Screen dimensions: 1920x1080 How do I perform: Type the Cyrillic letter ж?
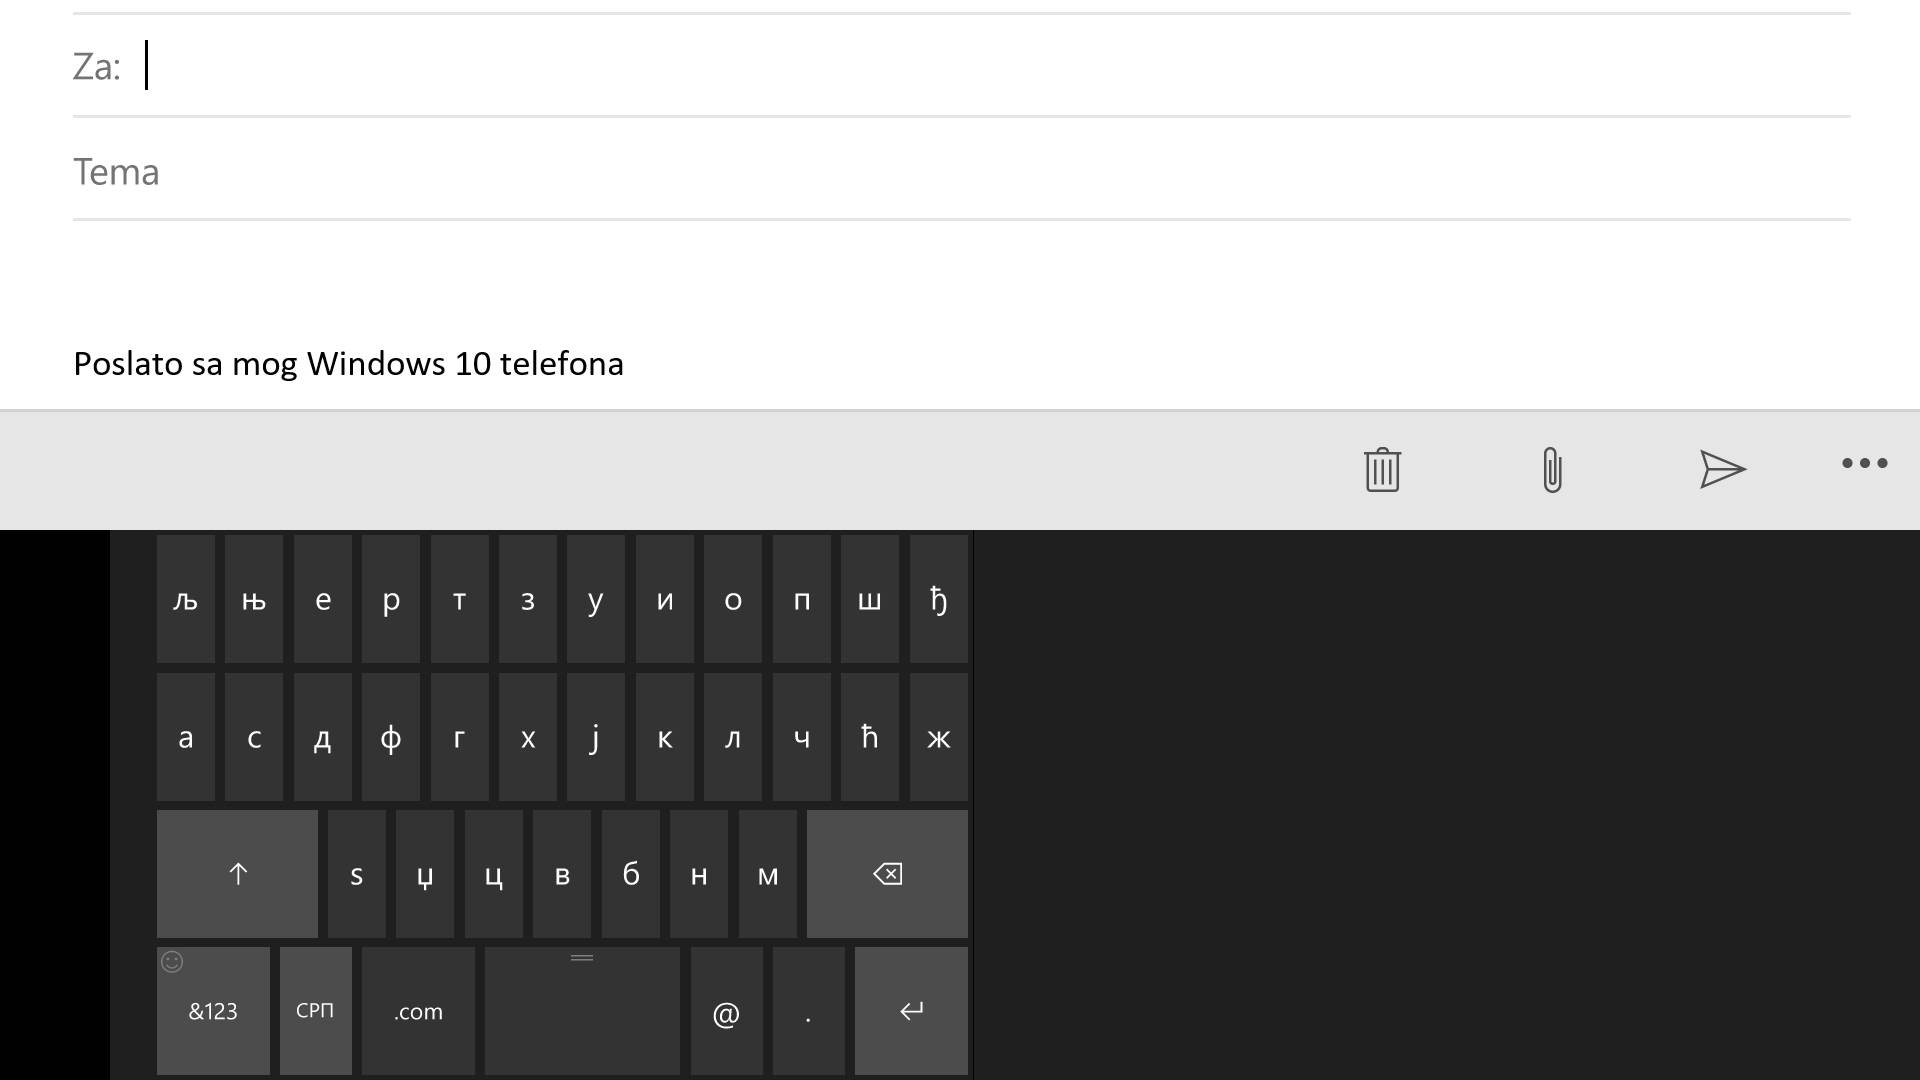point(937,737)
